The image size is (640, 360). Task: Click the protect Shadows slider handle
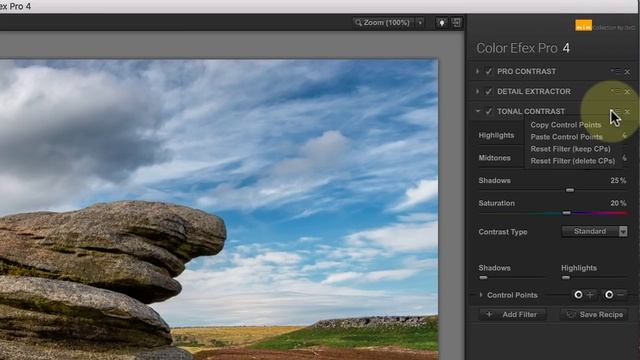483,278
